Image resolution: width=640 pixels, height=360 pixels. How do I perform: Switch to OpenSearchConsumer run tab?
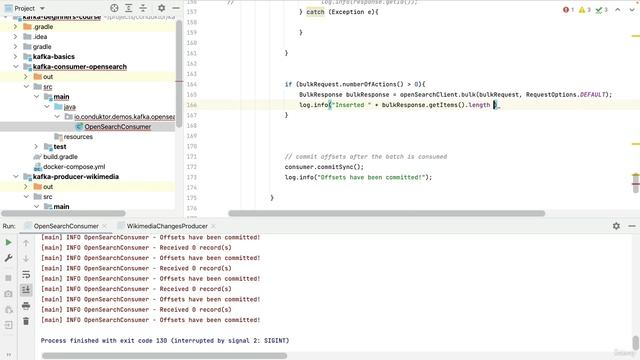pos(66,226)
